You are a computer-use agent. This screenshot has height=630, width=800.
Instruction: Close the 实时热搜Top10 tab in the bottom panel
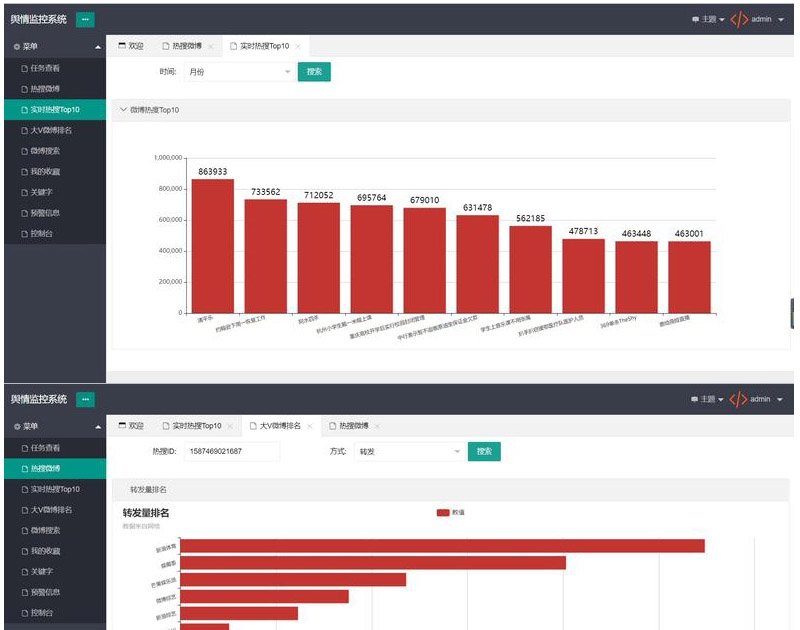(x=230, y=426)
